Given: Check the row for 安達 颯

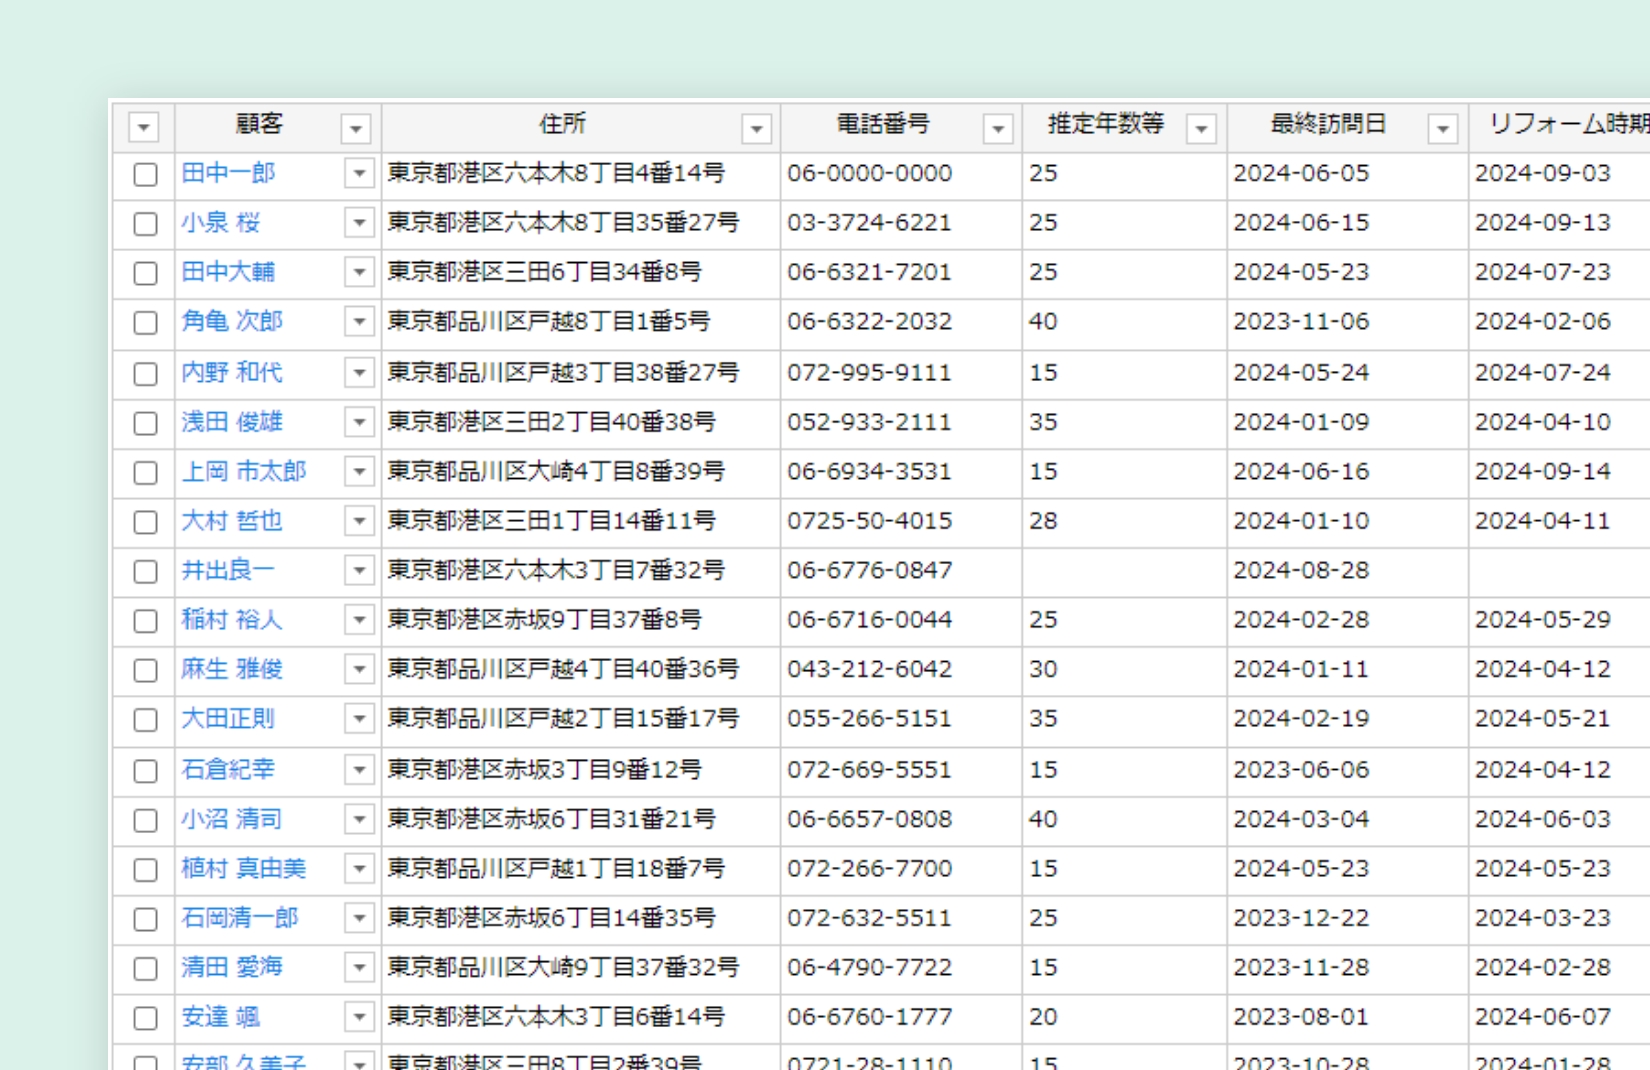Looking at the screenshot, I should click(x=145, y=1018).
